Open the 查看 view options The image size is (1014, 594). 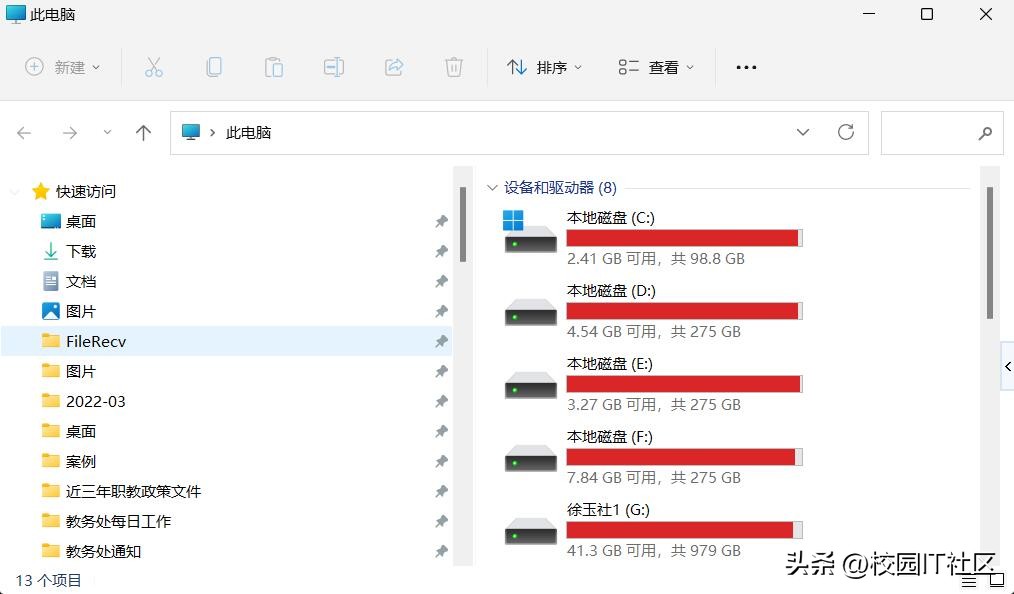pos(655,67)
